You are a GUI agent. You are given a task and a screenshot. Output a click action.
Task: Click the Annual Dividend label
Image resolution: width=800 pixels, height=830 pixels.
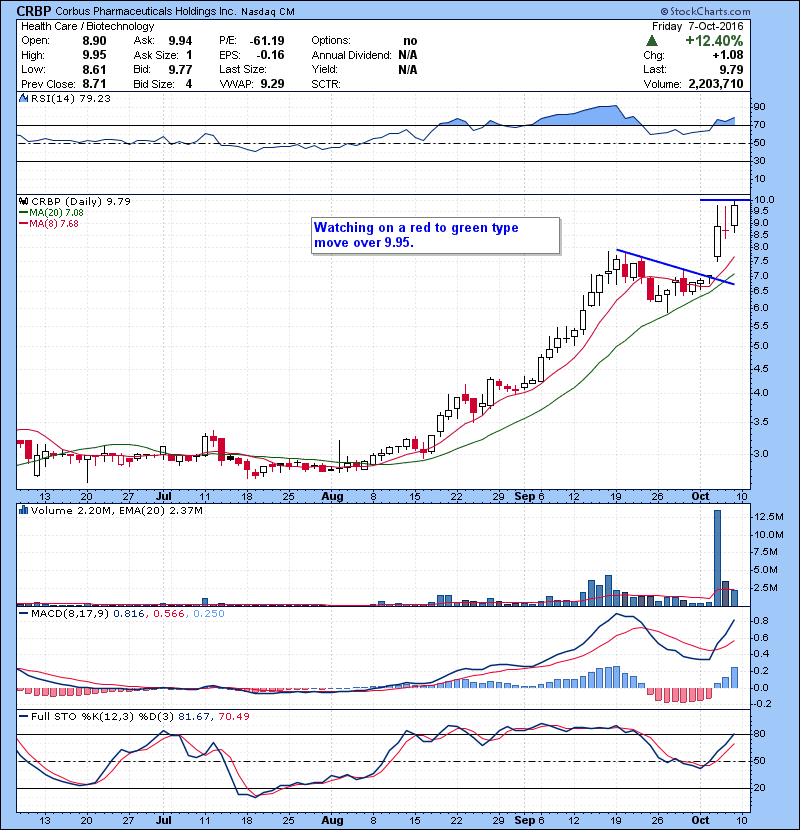(x=352, y=55)
